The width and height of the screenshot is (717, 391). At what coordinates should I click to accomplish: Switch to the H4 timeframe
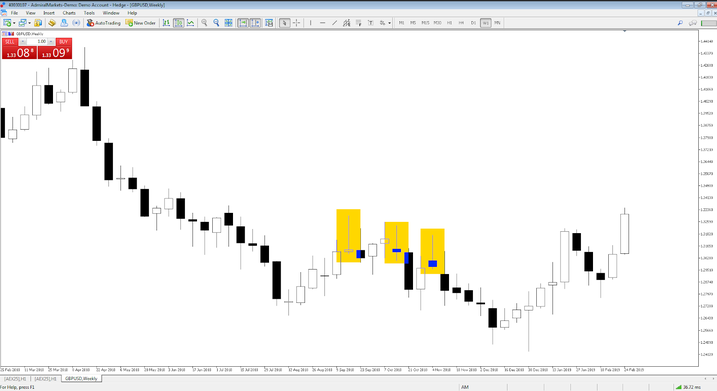coord(461,23)
